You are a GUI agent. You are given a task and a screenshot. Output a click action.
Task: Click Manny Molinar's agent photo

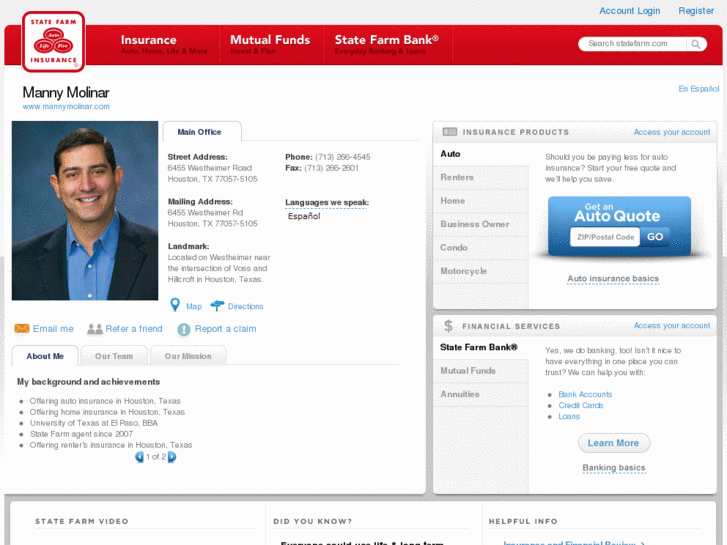[x=85, y=211]
